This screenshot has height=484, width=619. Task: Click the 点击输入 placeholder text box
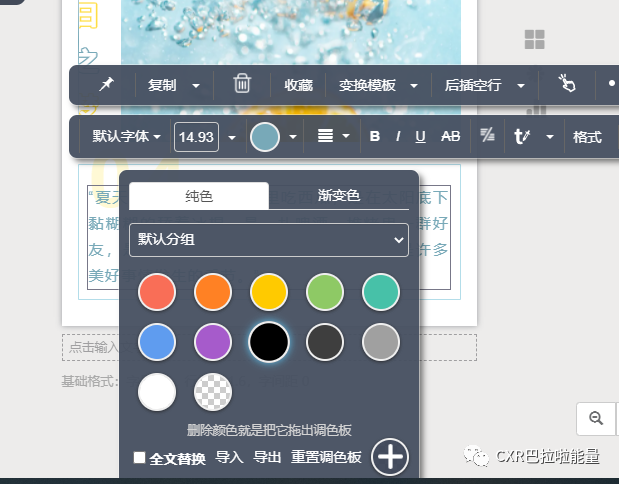pyautogui.click(x=269, y=347)
